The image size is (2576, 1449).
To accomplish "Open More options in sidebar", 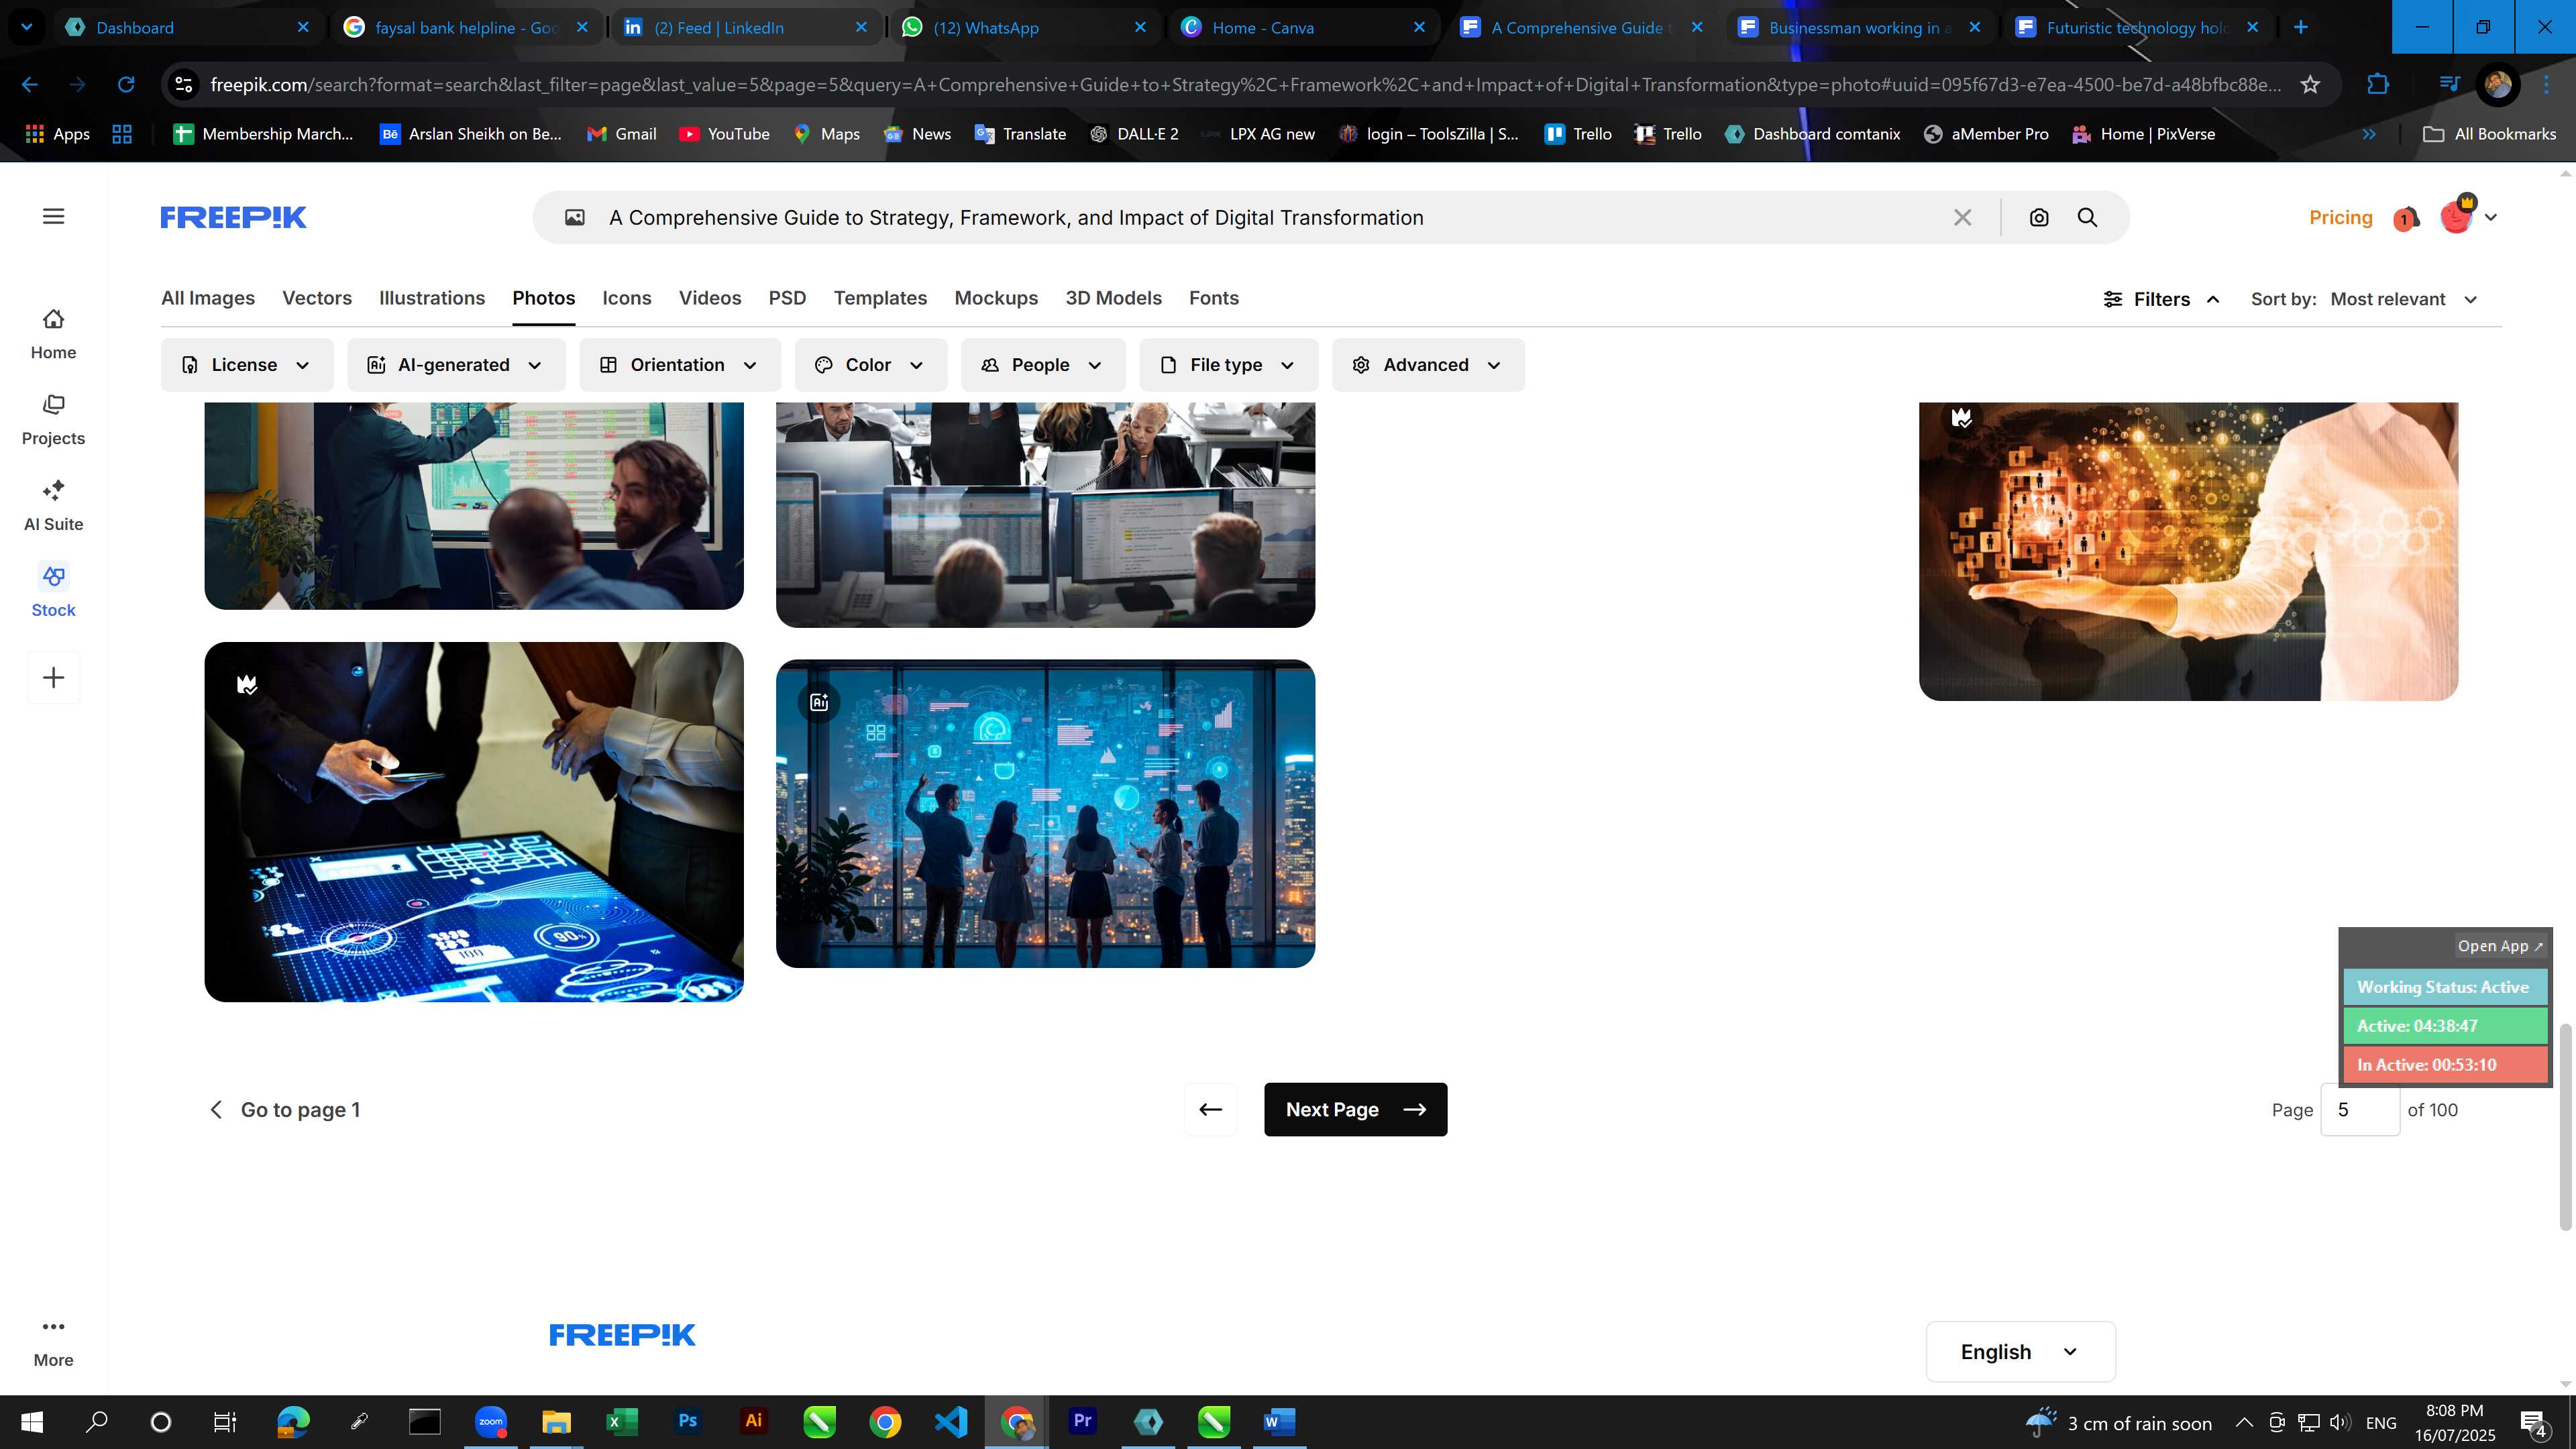I will [x=53, y=1342].
